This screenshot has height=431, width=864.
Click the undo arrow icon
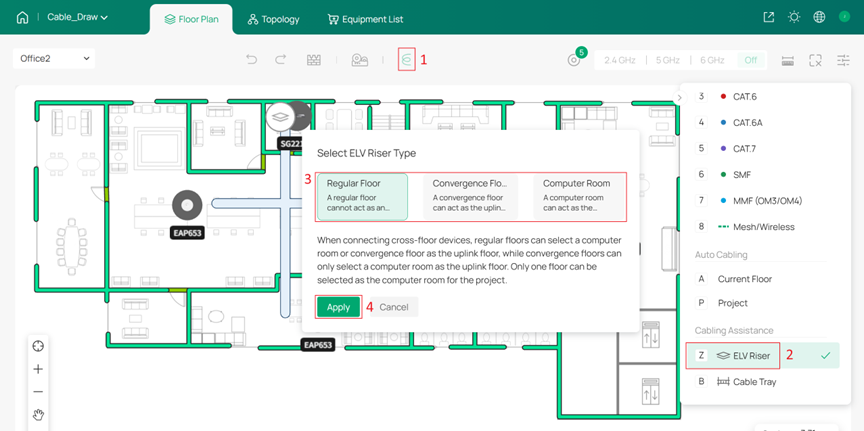pos(252,60)
